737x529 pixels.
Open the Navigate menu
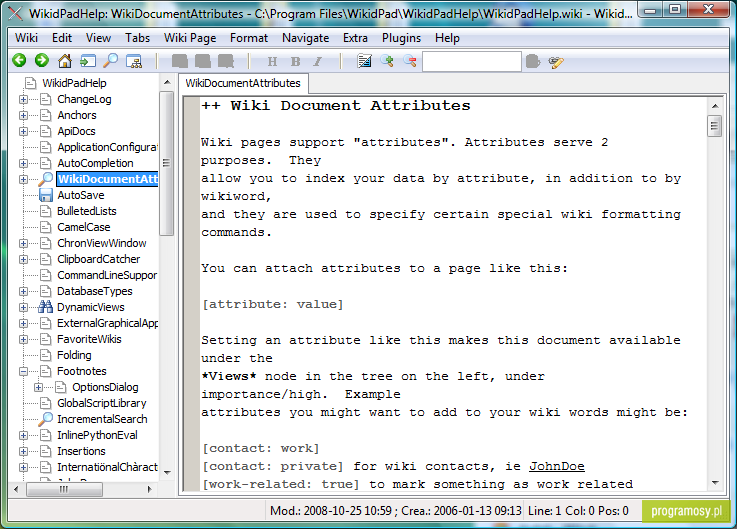(x=306, y=38)
